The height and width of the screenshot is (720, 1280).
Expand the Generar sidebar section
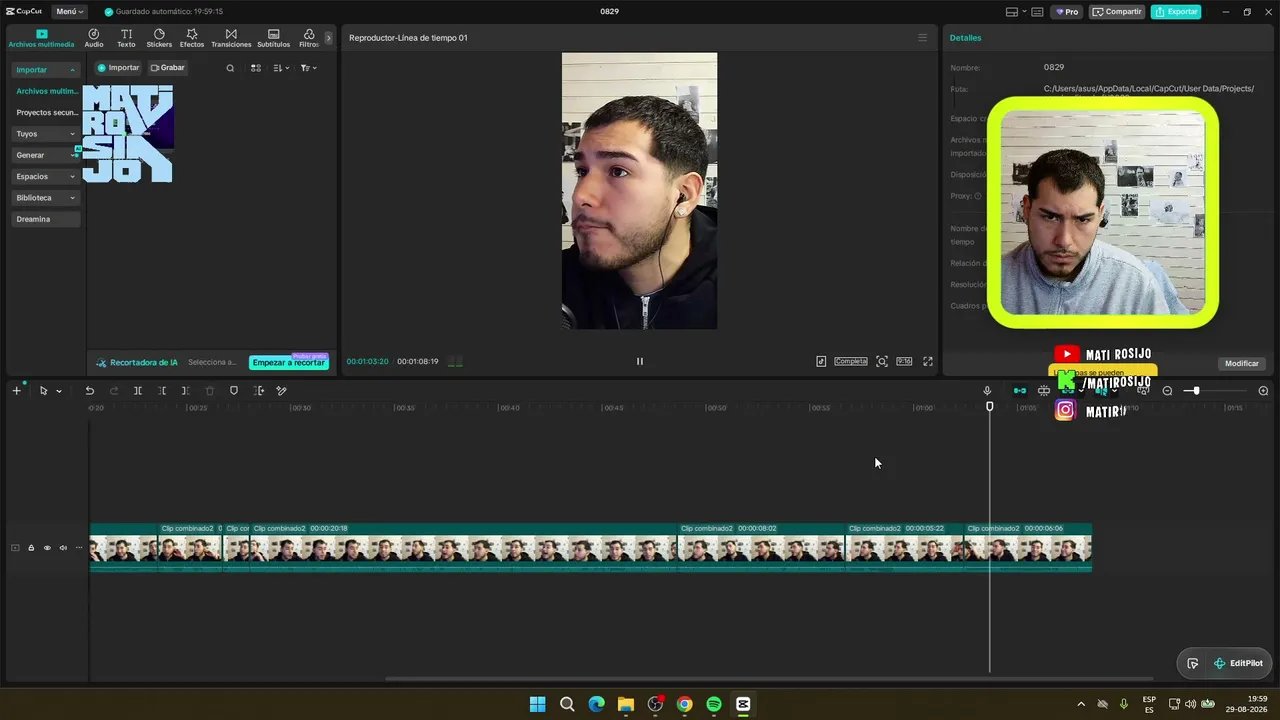[x=46, y=155]
